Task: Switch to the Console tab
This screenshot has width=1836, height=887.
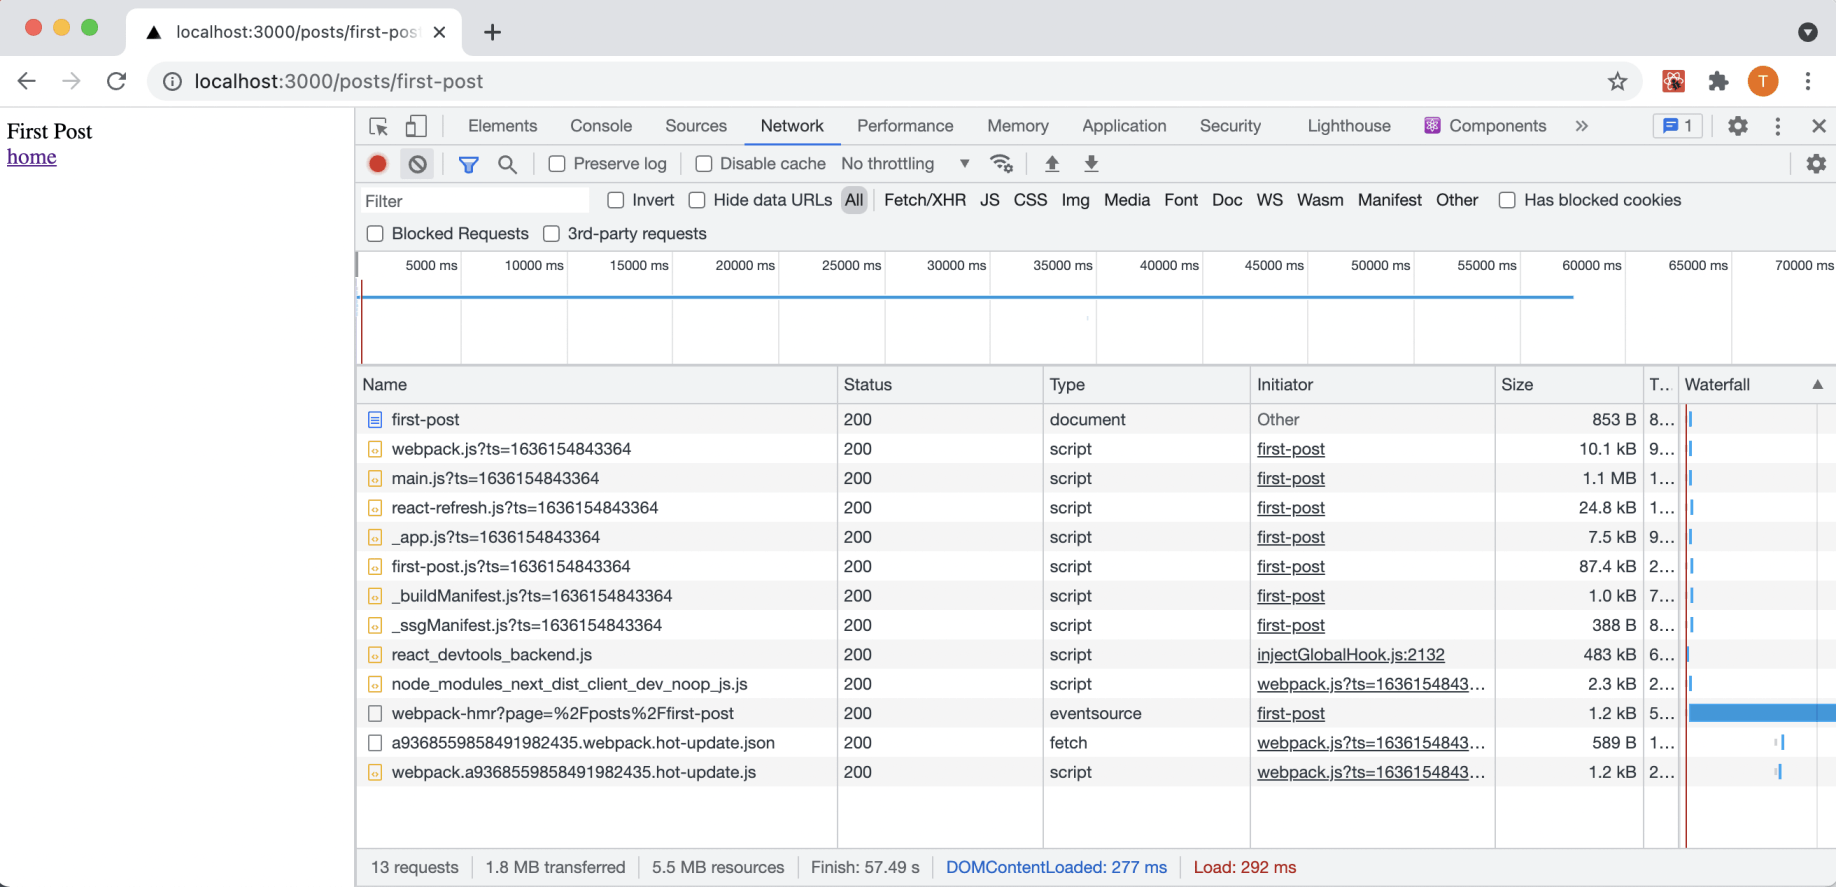Action: pyautogui.click(x=601, y=126)
